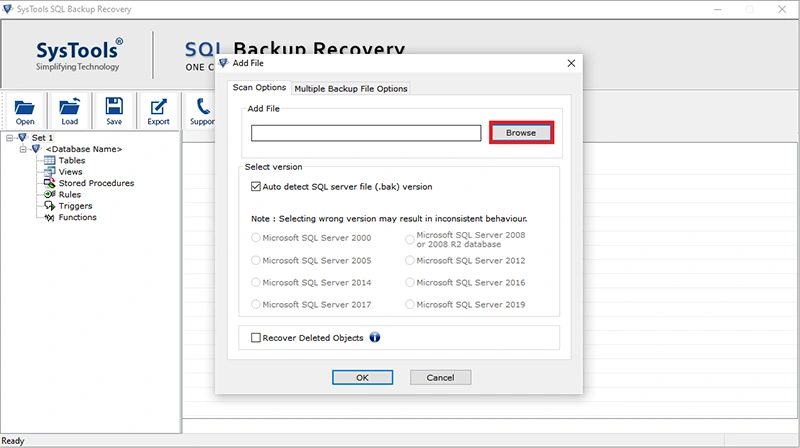Select Microsoft SQL Server 2017 radio
Screen dimensions: 800x448
click(256, 304)
